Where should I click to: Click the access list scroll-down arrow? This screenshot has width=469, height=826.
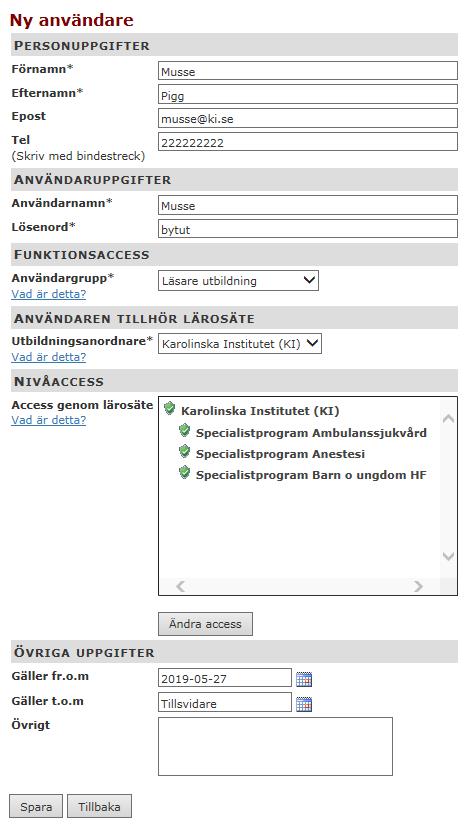point(448,556)
